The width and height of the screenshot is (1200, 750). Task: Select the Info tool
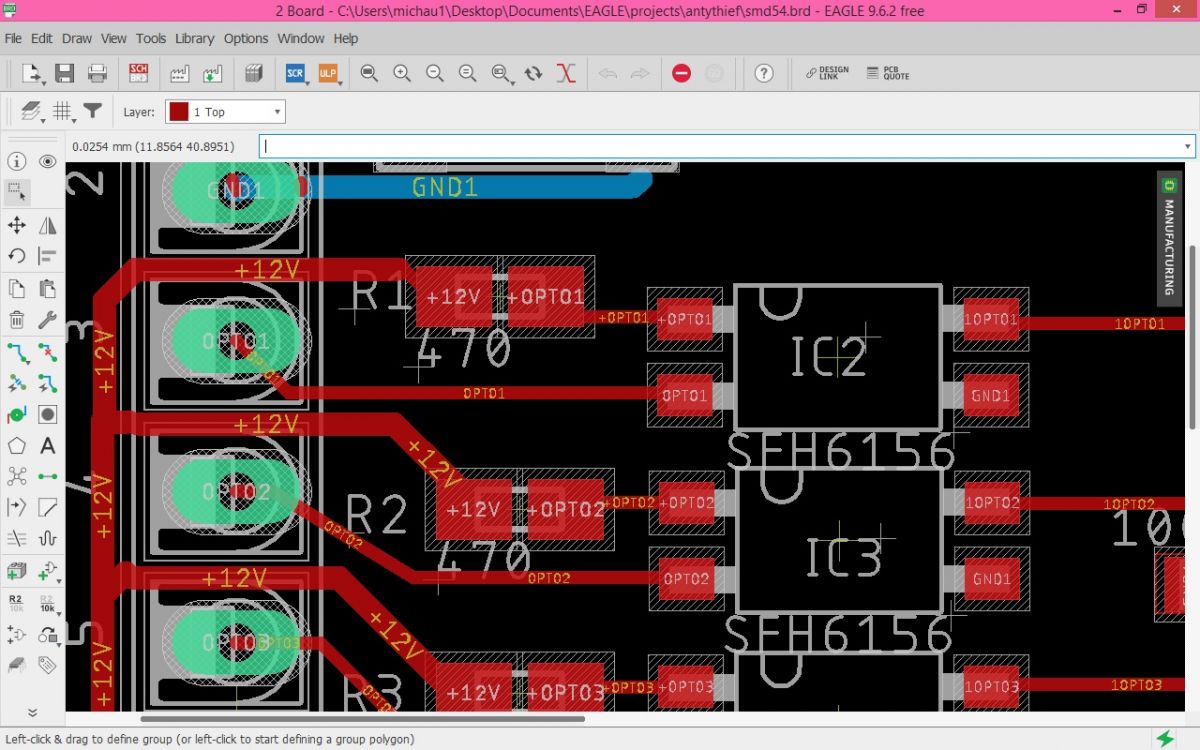[x=17, y=161]
